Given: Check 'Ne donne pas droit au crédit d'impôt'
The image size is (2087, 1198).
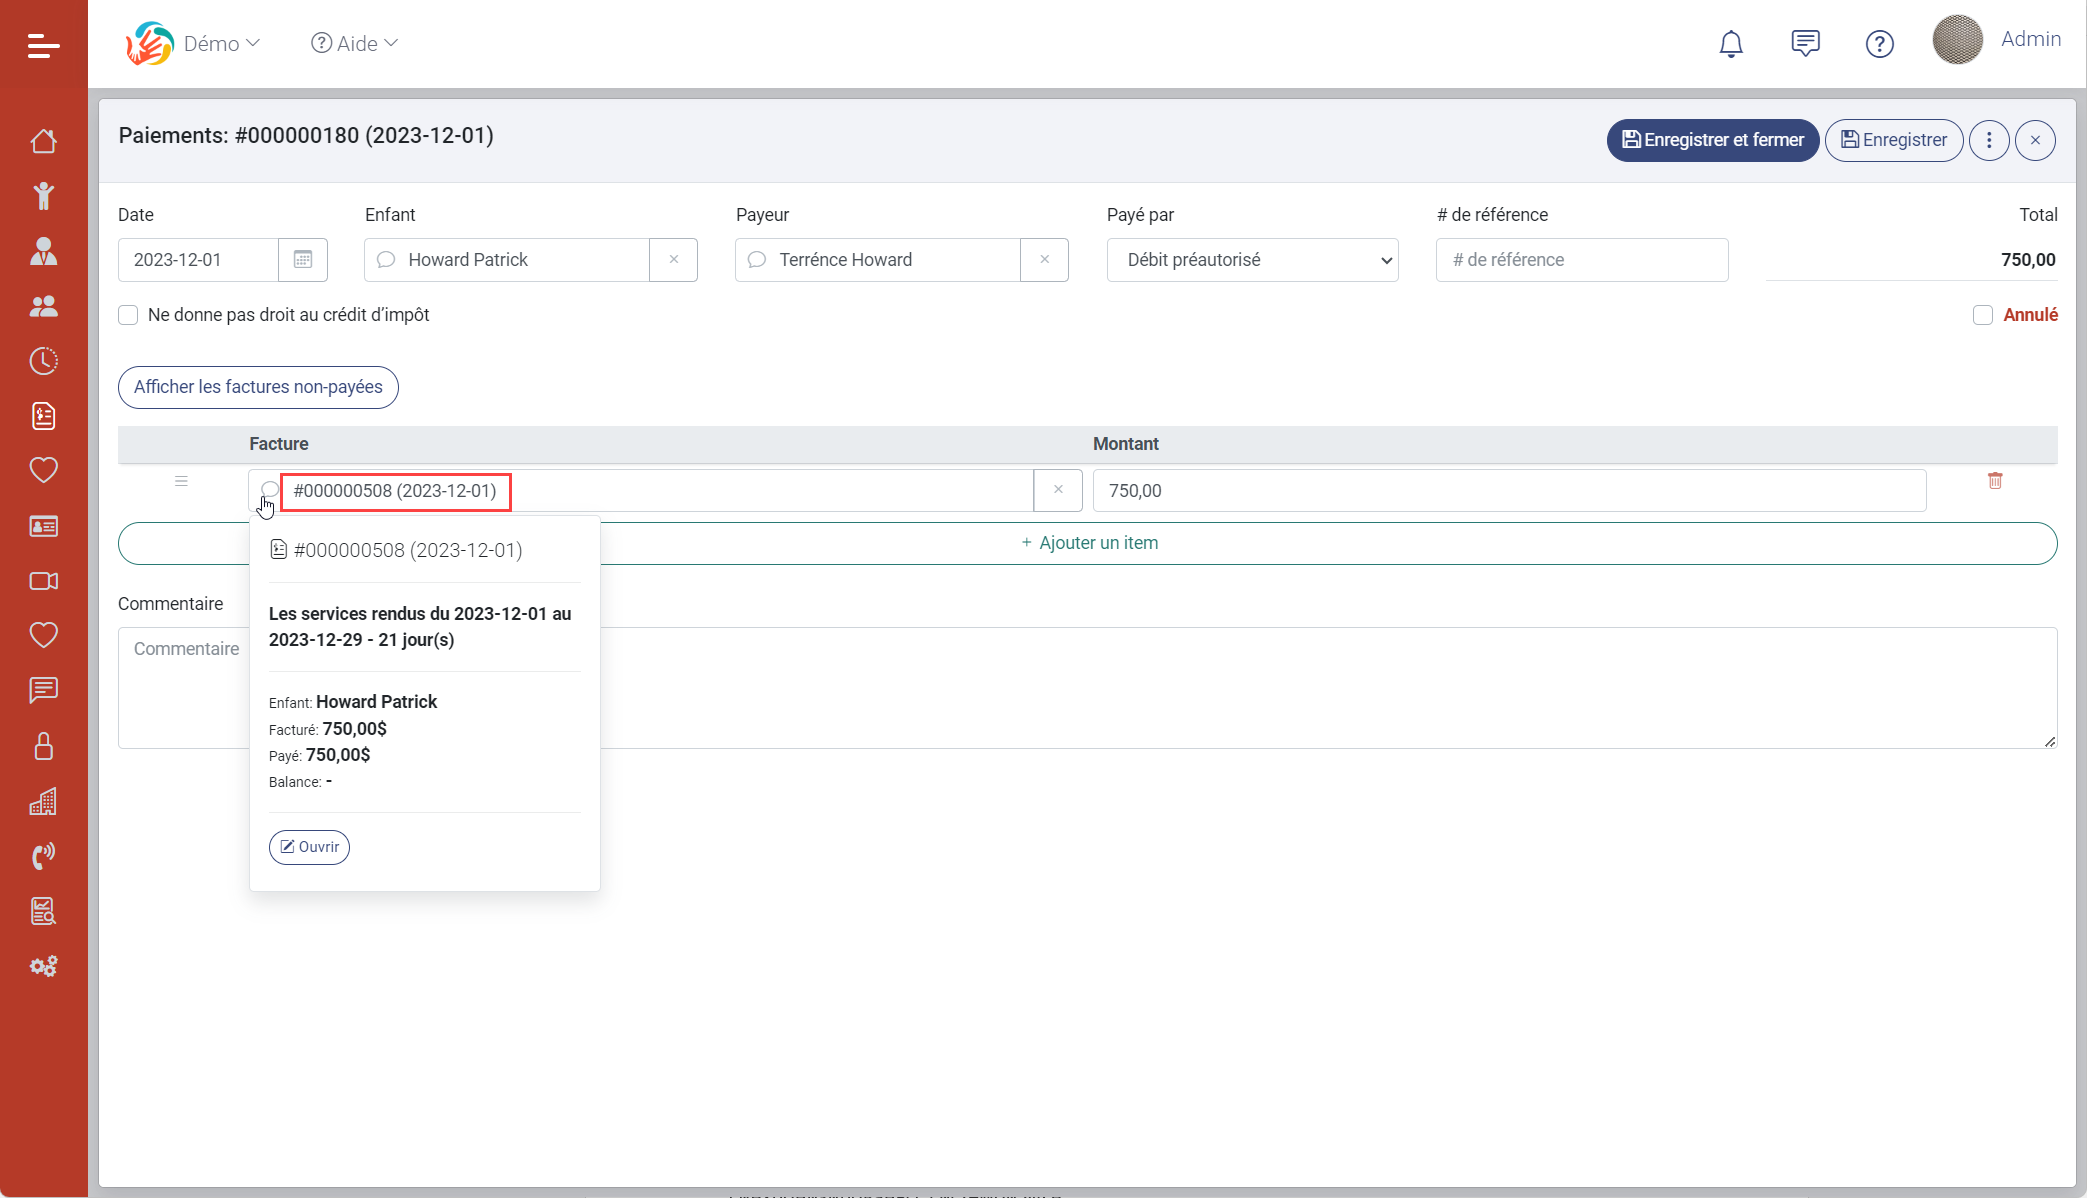Looking at the screenshot, I should click(128, 315).
